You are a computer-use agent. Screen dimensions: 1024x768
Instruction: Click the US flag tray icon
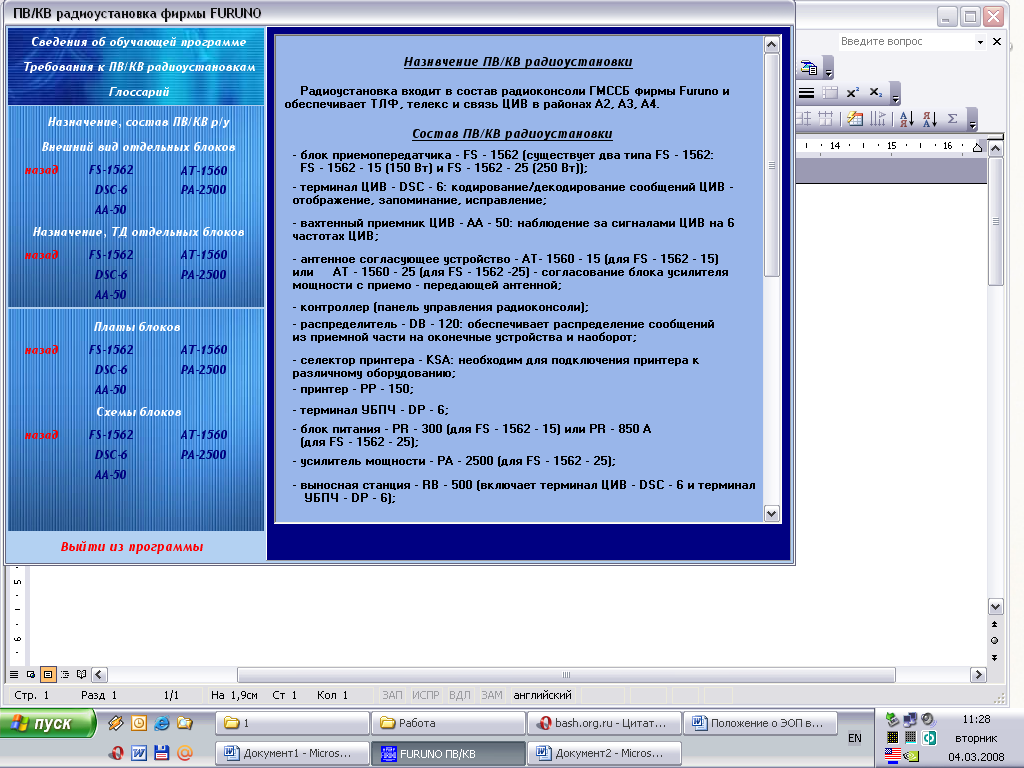click(893, 756)
